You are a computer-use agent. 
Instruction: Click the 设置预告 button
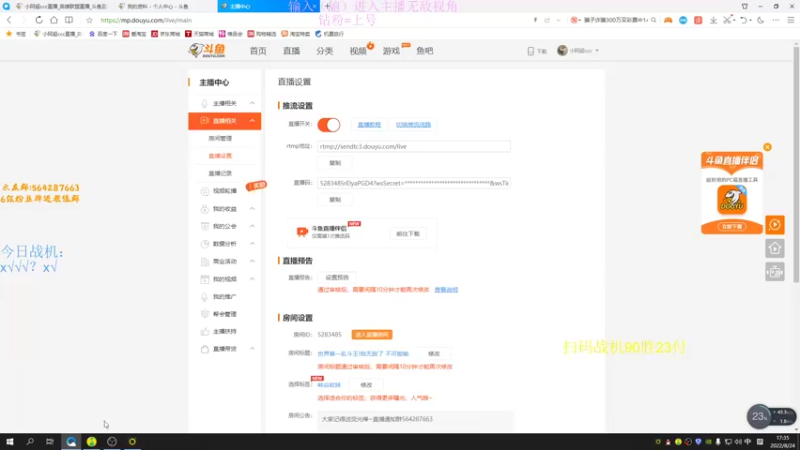point(337,278)
